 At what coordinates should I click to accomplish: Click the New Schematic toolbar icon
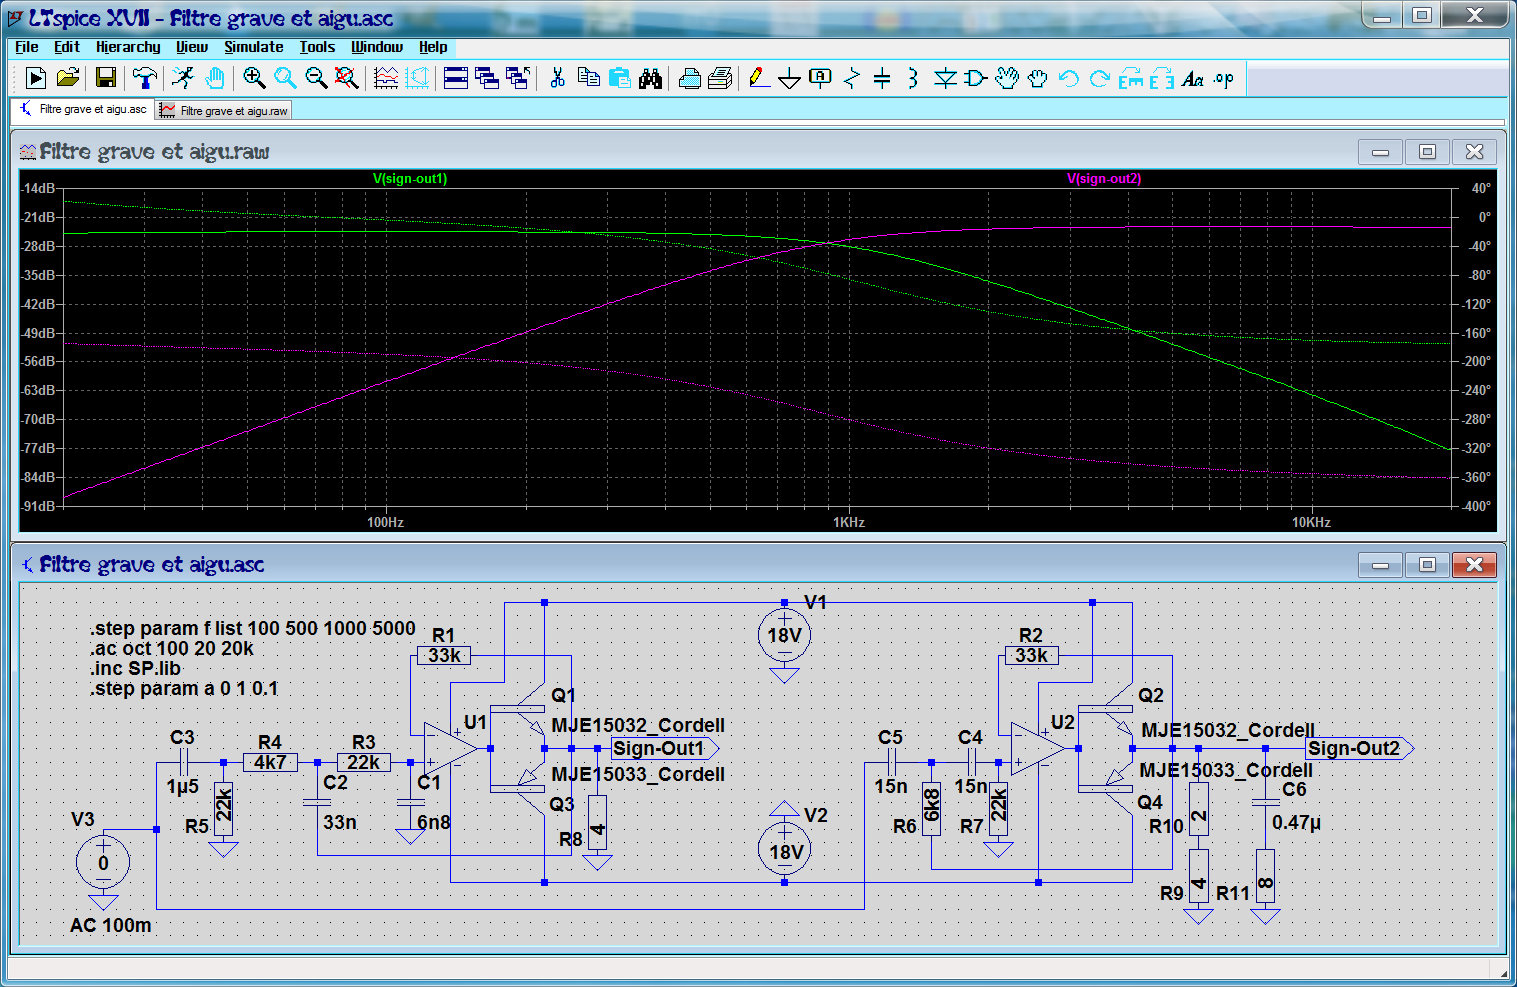click(x=35, y=78)
